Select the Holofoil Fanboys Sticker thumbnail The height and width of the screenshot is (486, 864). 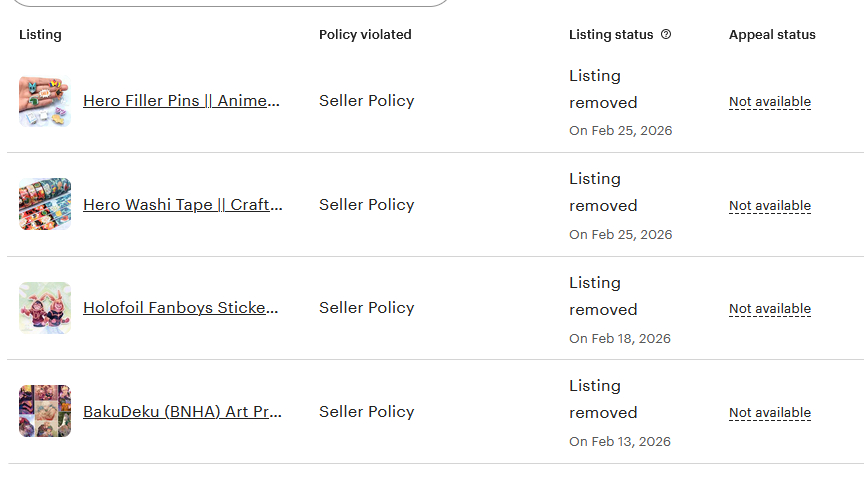(x=45, y=308)
